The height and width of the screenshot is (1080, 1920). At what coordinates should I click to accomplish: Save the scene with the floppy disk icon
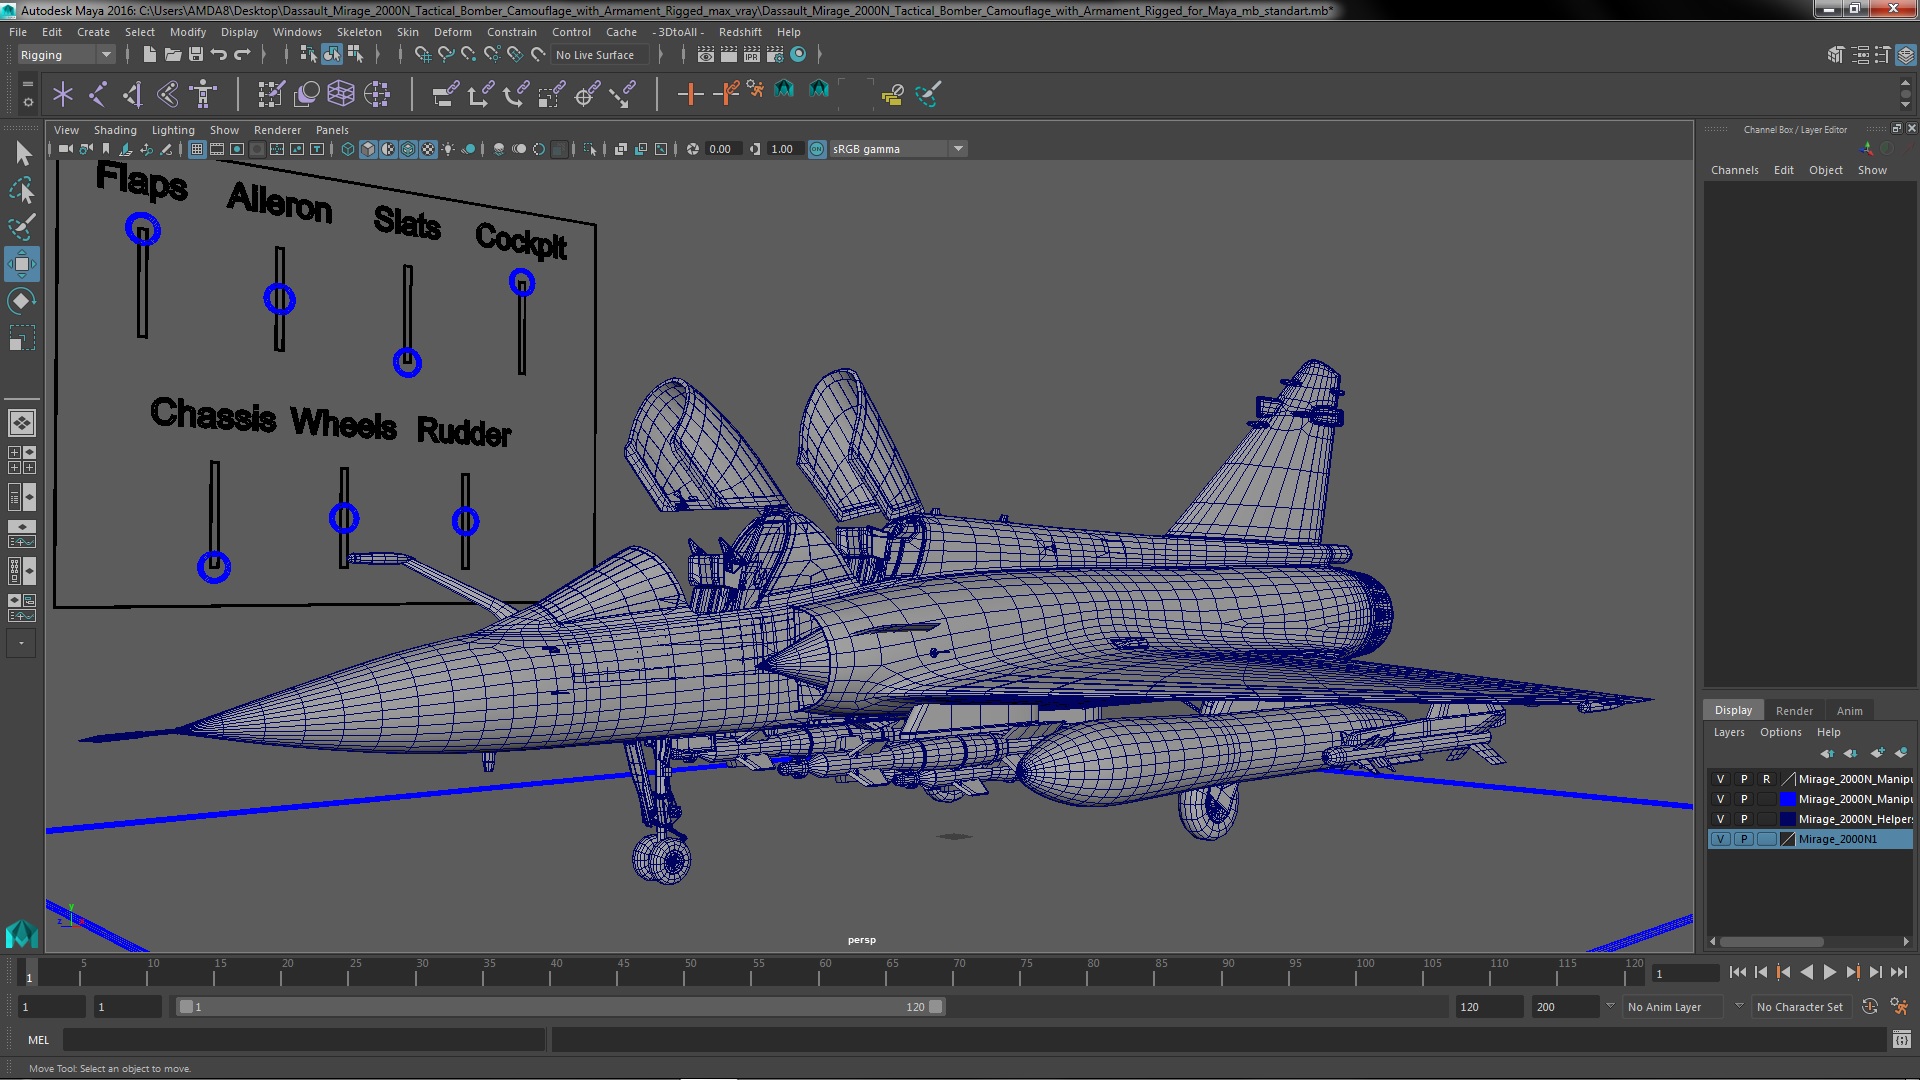click(196, 55)
